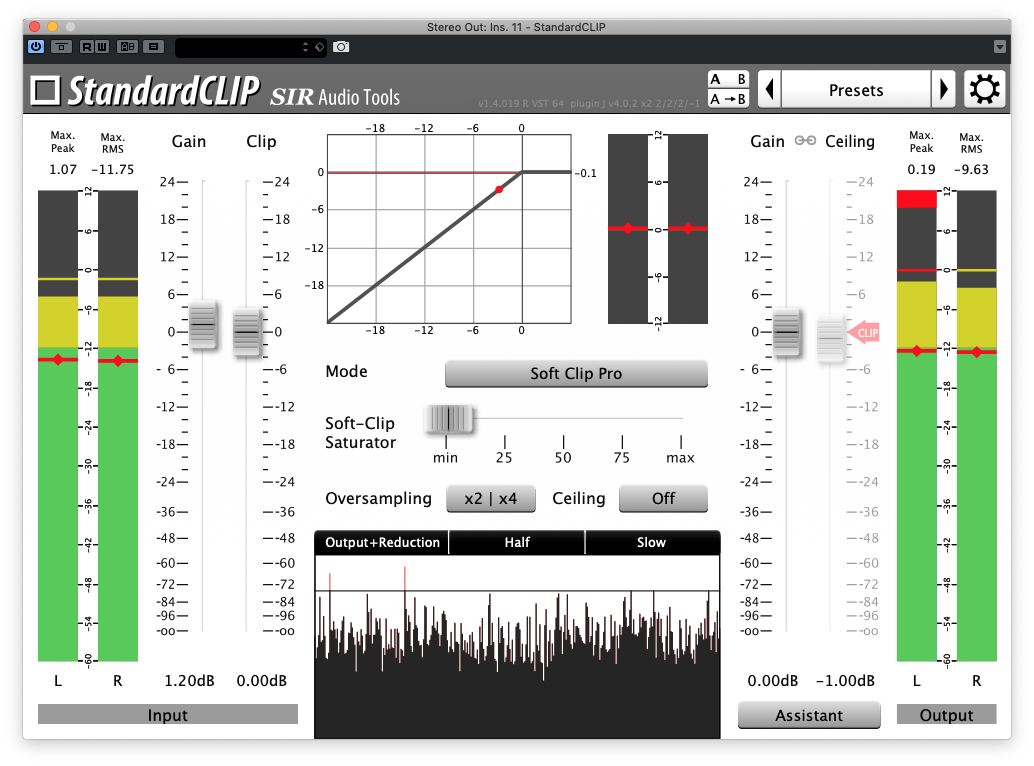Screen dimensions: 1034x766
Task: Click the StandardCLIP square logo icon
Action: (46, 90)
